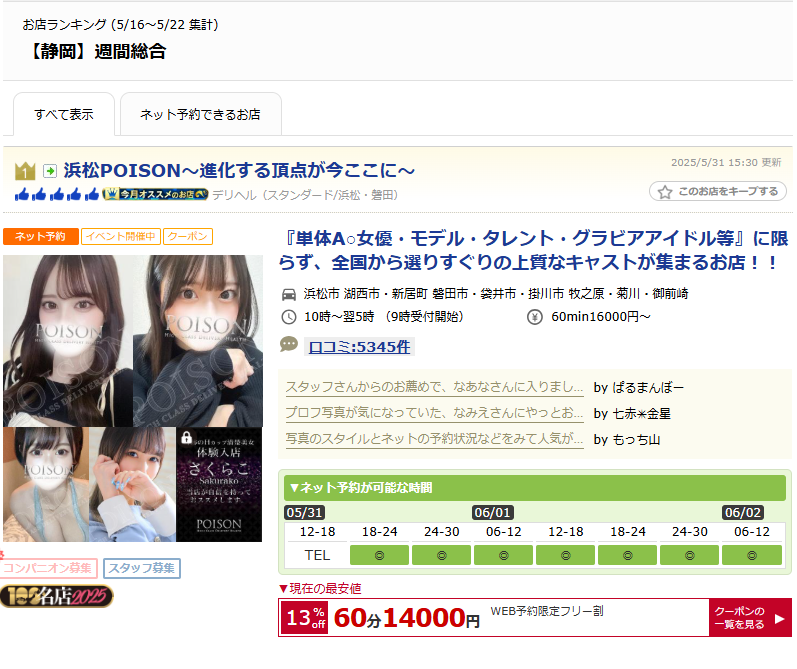The width and height of the screenshot is (797, 669).
Task: Click the star icon in keep button
Action: tap(664, 192)
